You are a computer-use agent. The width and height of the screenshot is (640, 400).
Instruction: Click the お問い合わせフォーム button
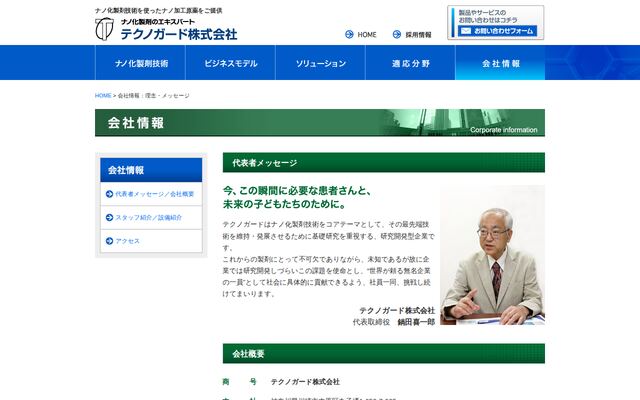coord(498,31)
